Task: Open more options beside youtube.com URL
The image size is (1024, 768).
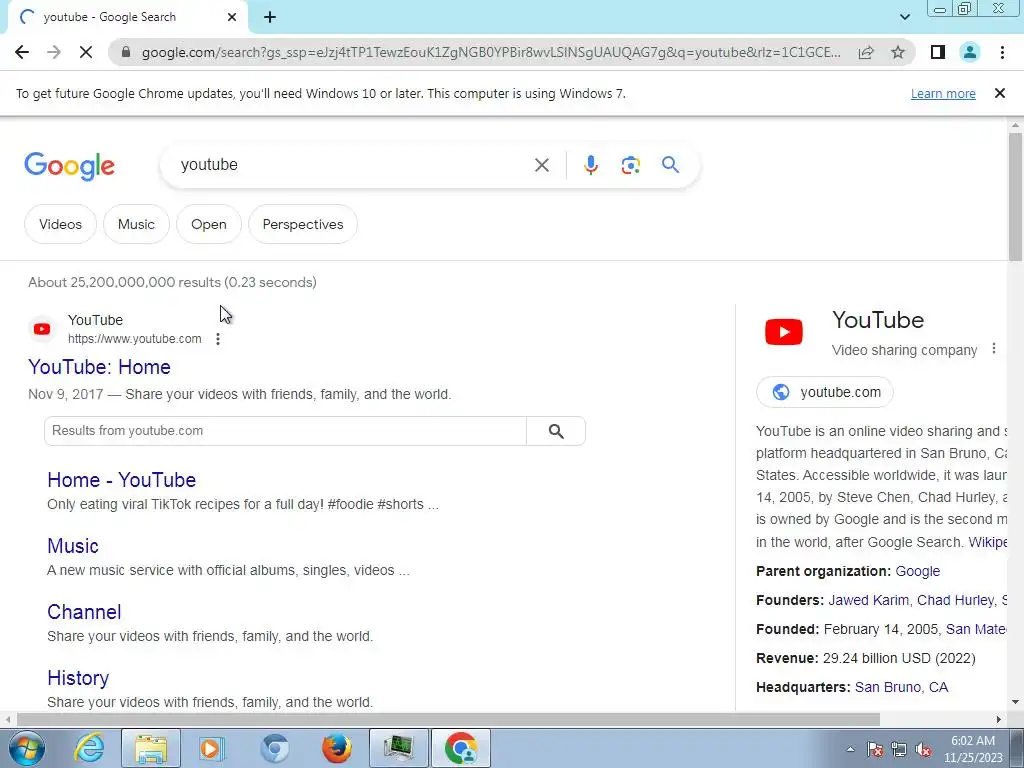Action: [217, 339]
